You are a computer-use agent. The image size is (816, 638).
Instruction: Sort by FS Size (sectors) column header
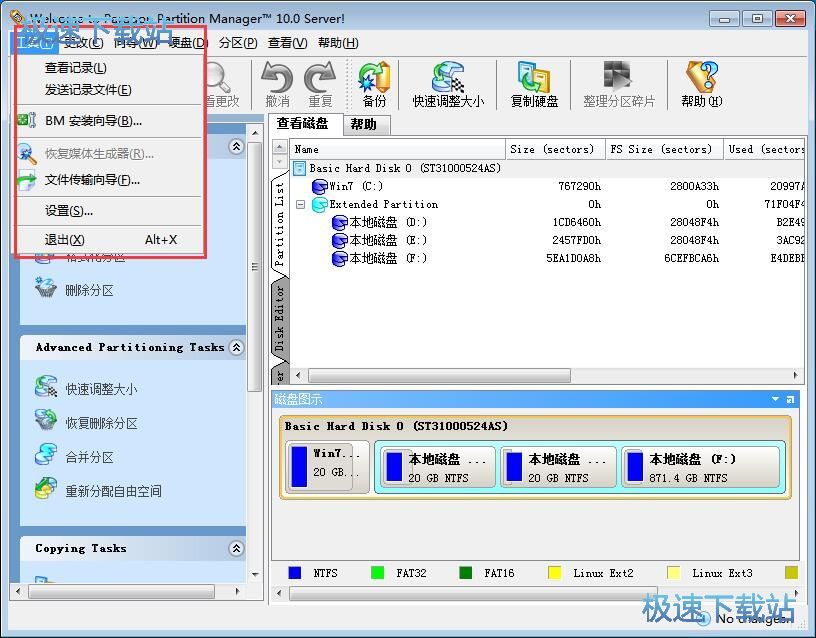click(665, 149)
